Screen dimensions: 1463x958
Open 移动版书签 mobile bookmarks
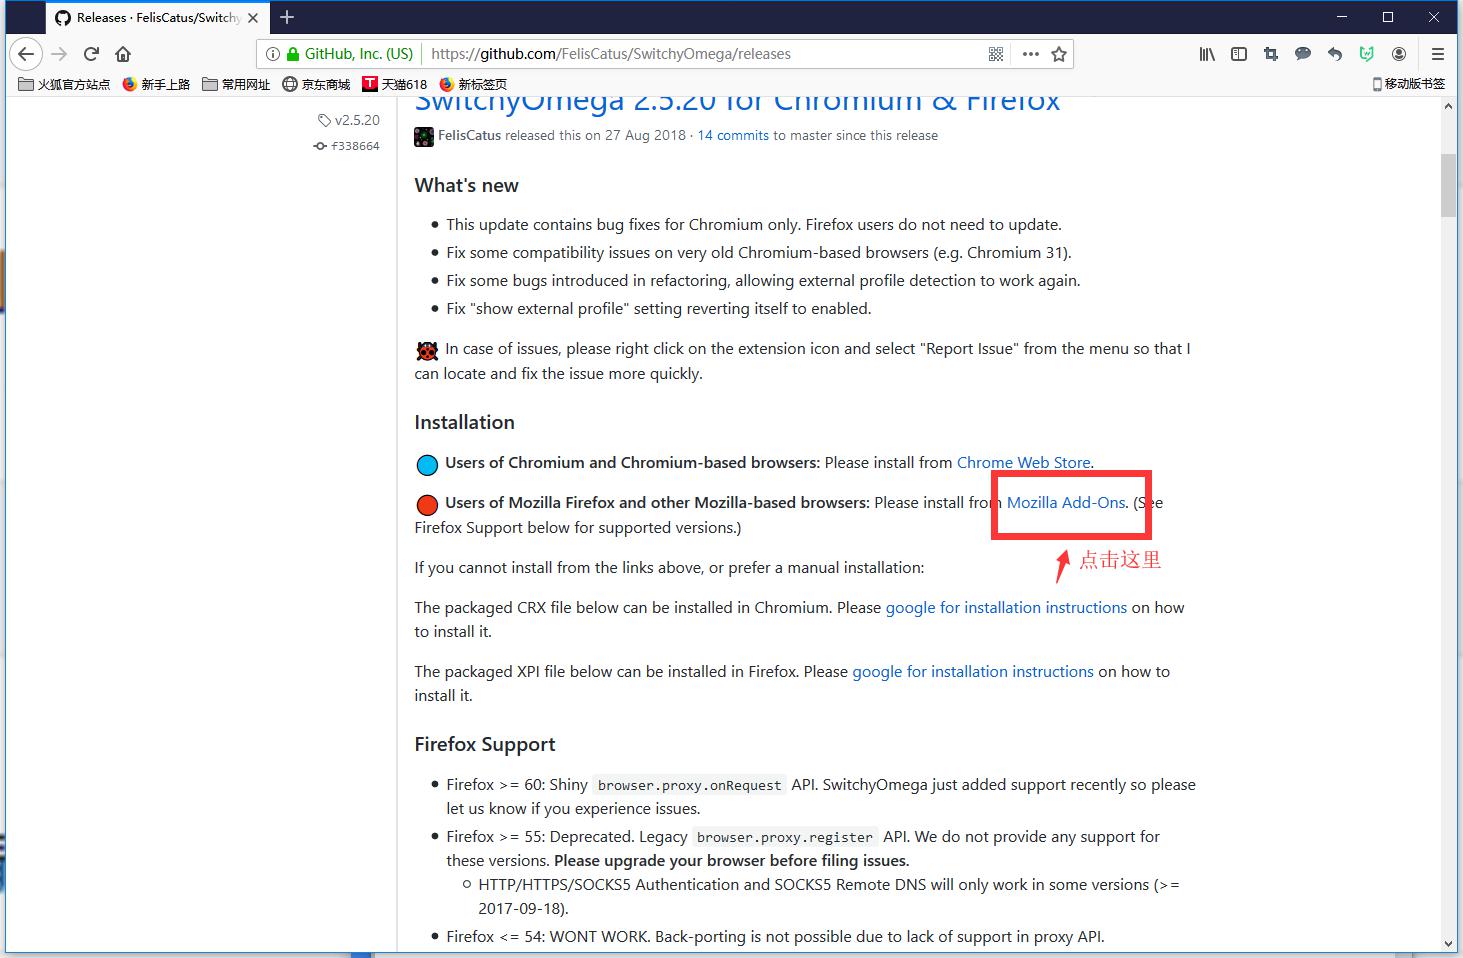pyautogui.click(x=1409, y=84)
